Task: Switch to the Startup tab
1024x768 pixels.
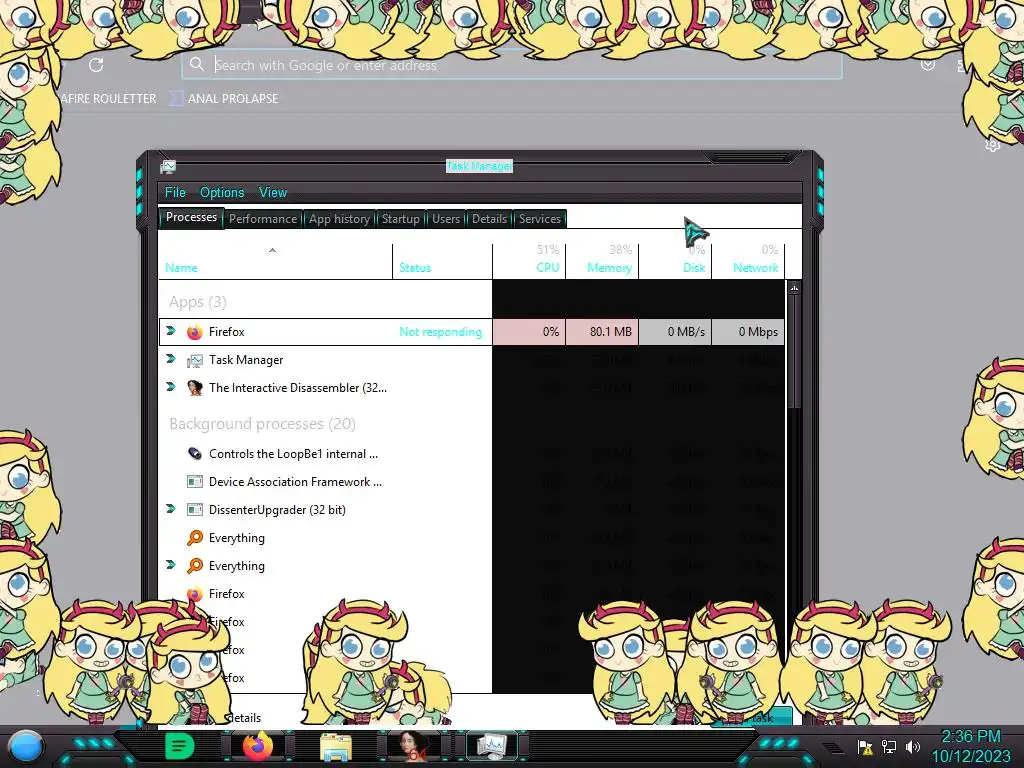Action: click(x=400, y=219)
